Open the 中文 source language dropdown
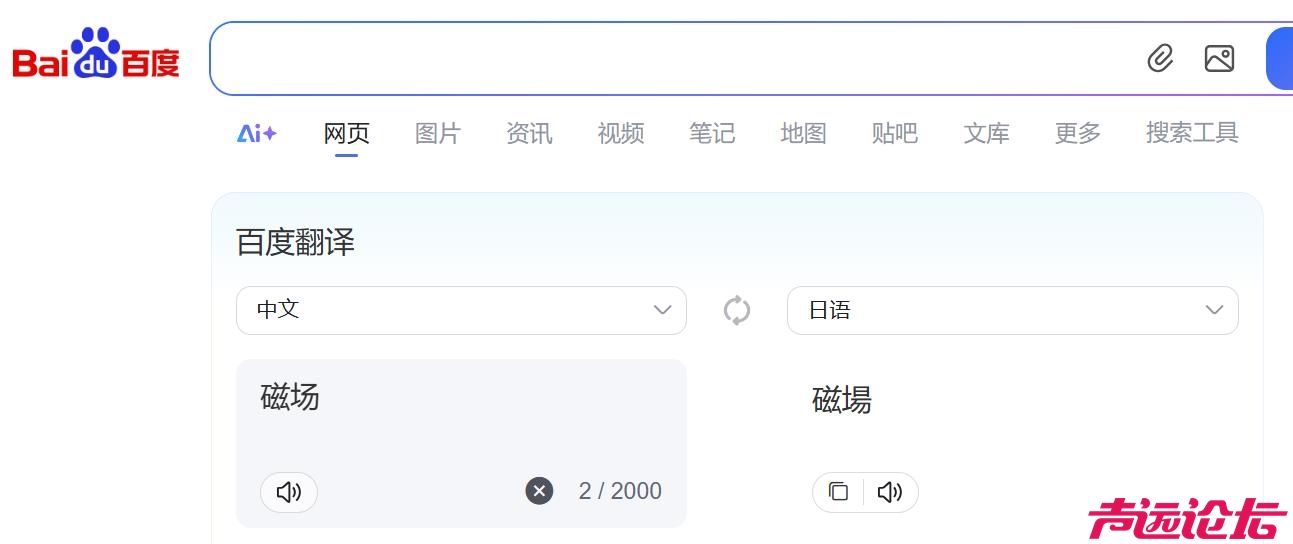The height and width of the screenshot is (544, 1293). [x=461, y=310]
